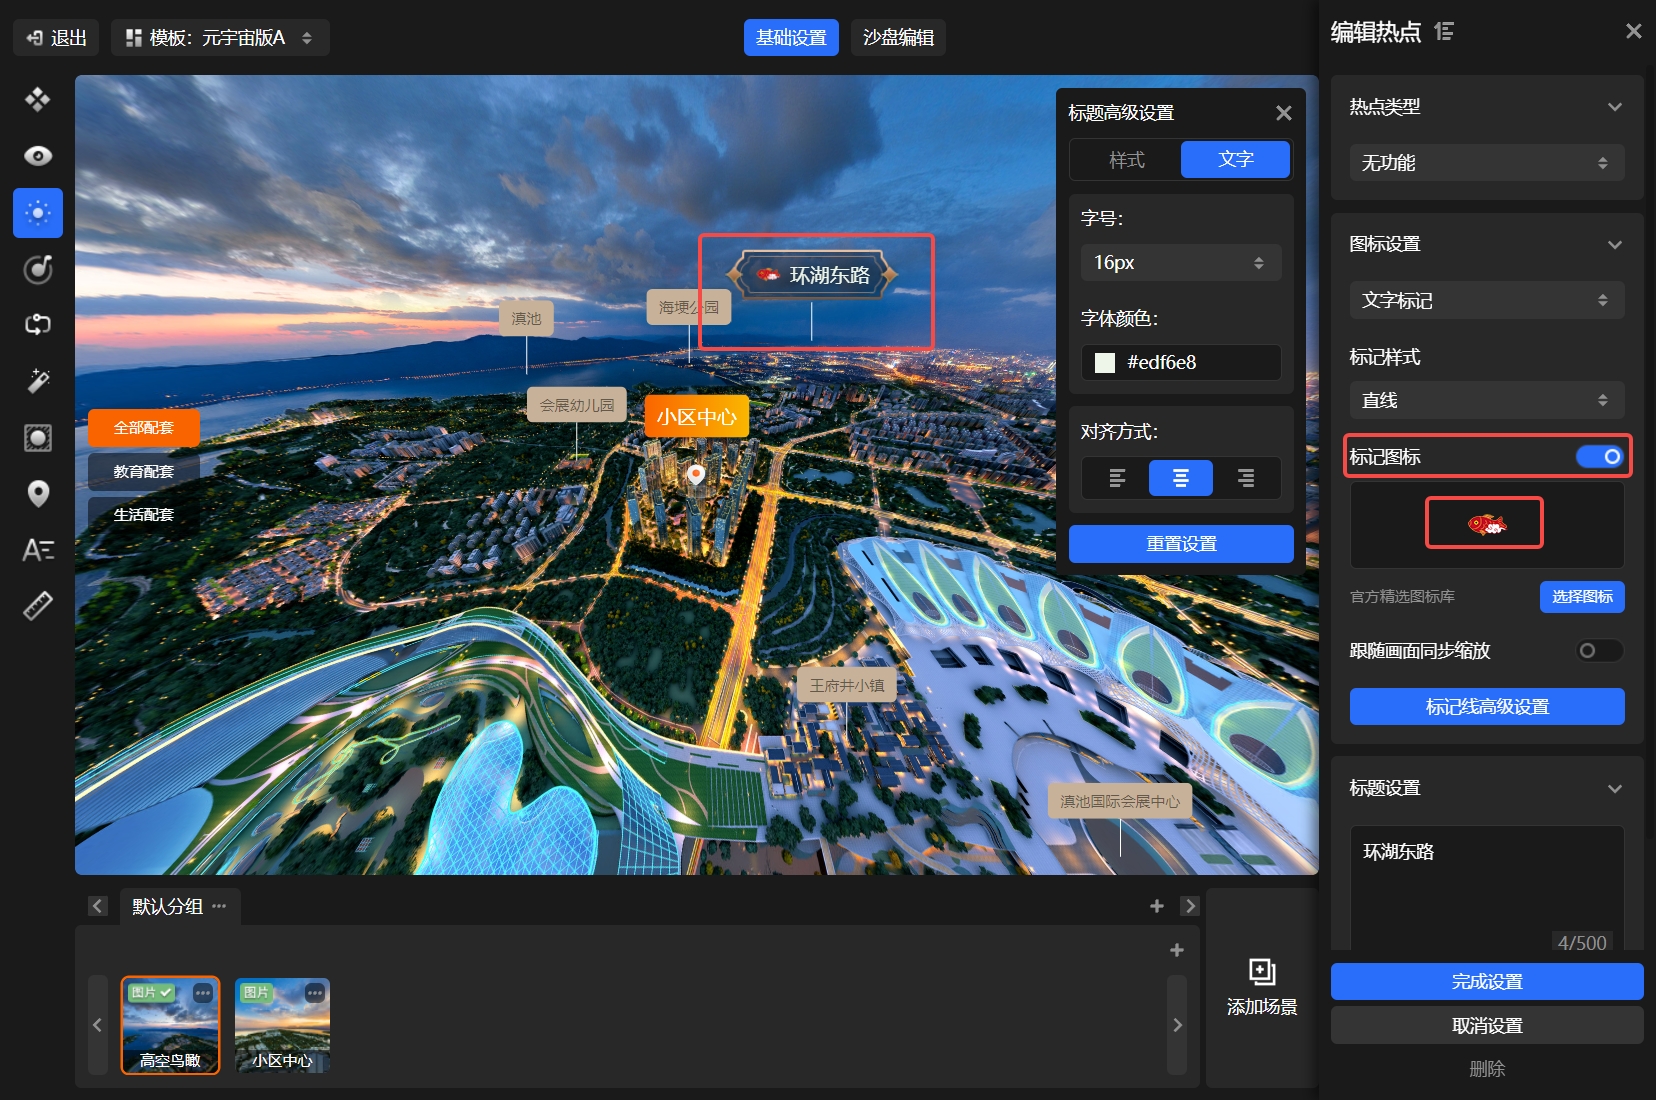The width and height of the screenshot is (1656, 1100).
Task: Click the map pin location tool
Action: click(38, 494)
